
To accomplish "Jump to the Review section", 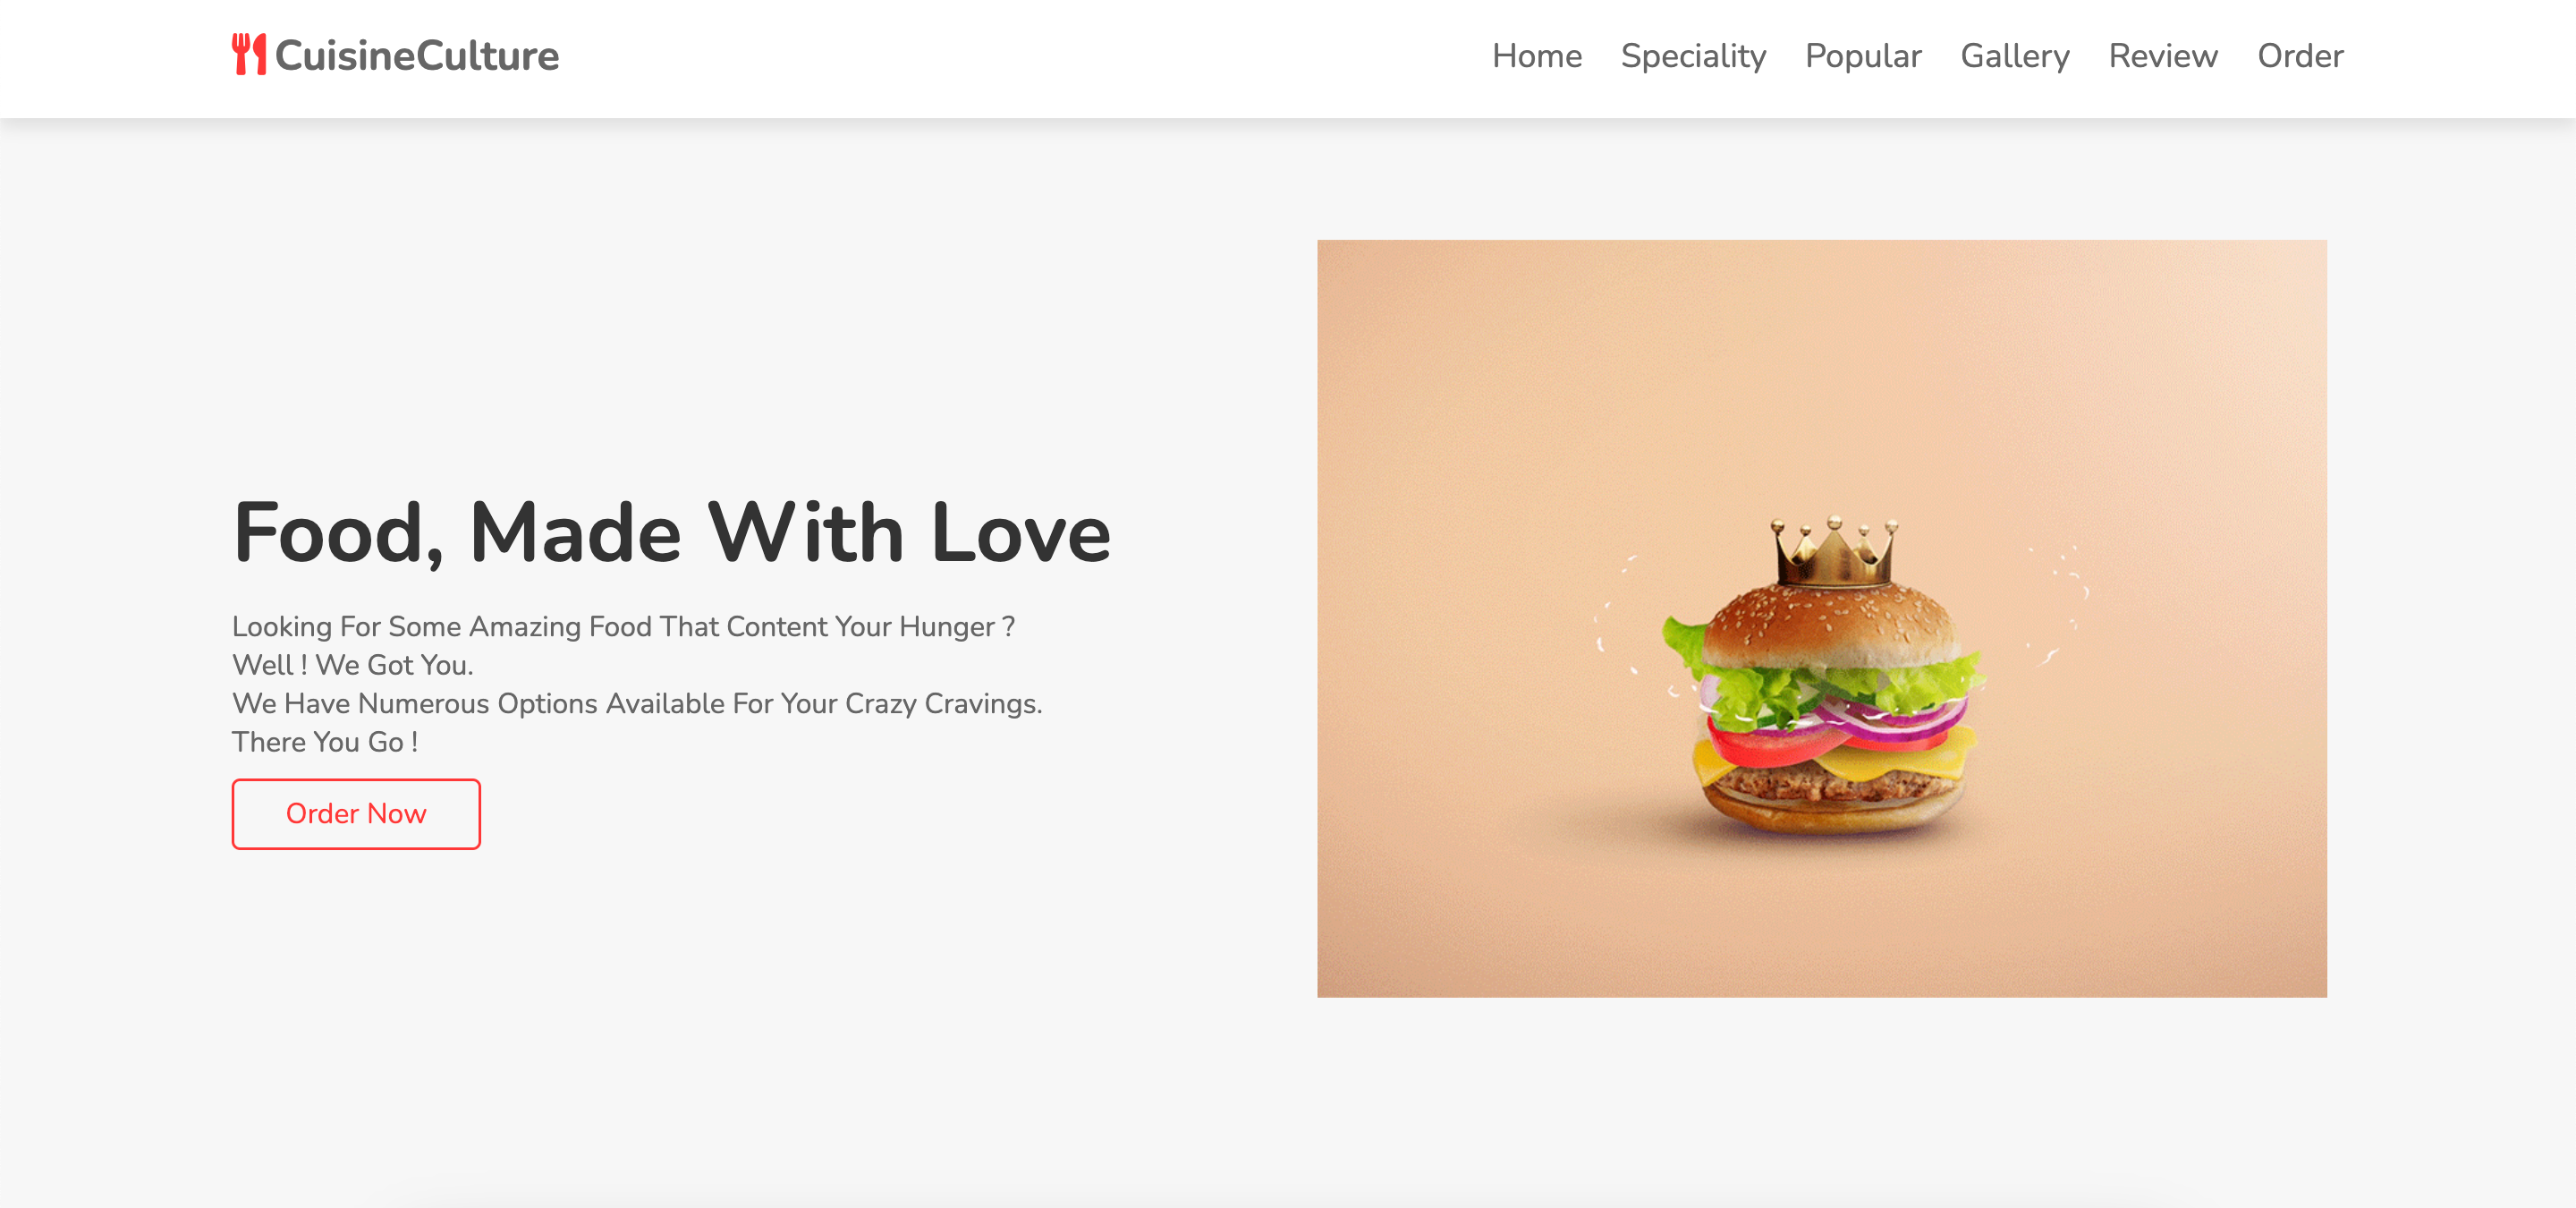I will point(2163,56).
